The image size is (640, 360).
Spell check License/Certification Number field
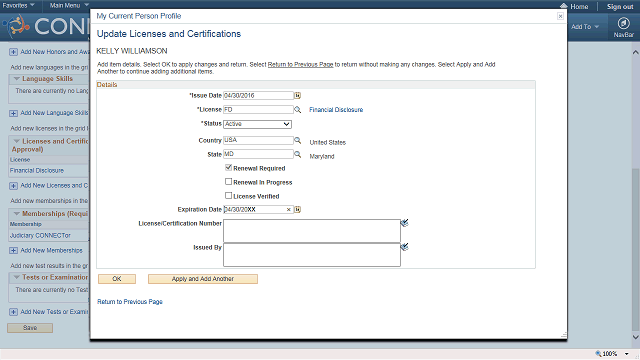(x=404, y=223)
